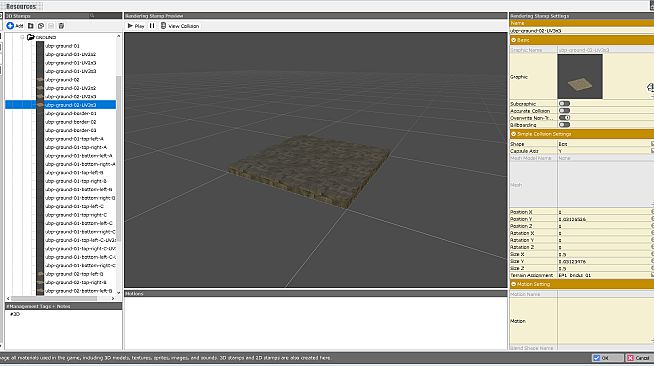The image size is (654, 366).
Task: Select ubp-ground-01-bottom-left-C in the tree
Action: [x=78, y=223]
